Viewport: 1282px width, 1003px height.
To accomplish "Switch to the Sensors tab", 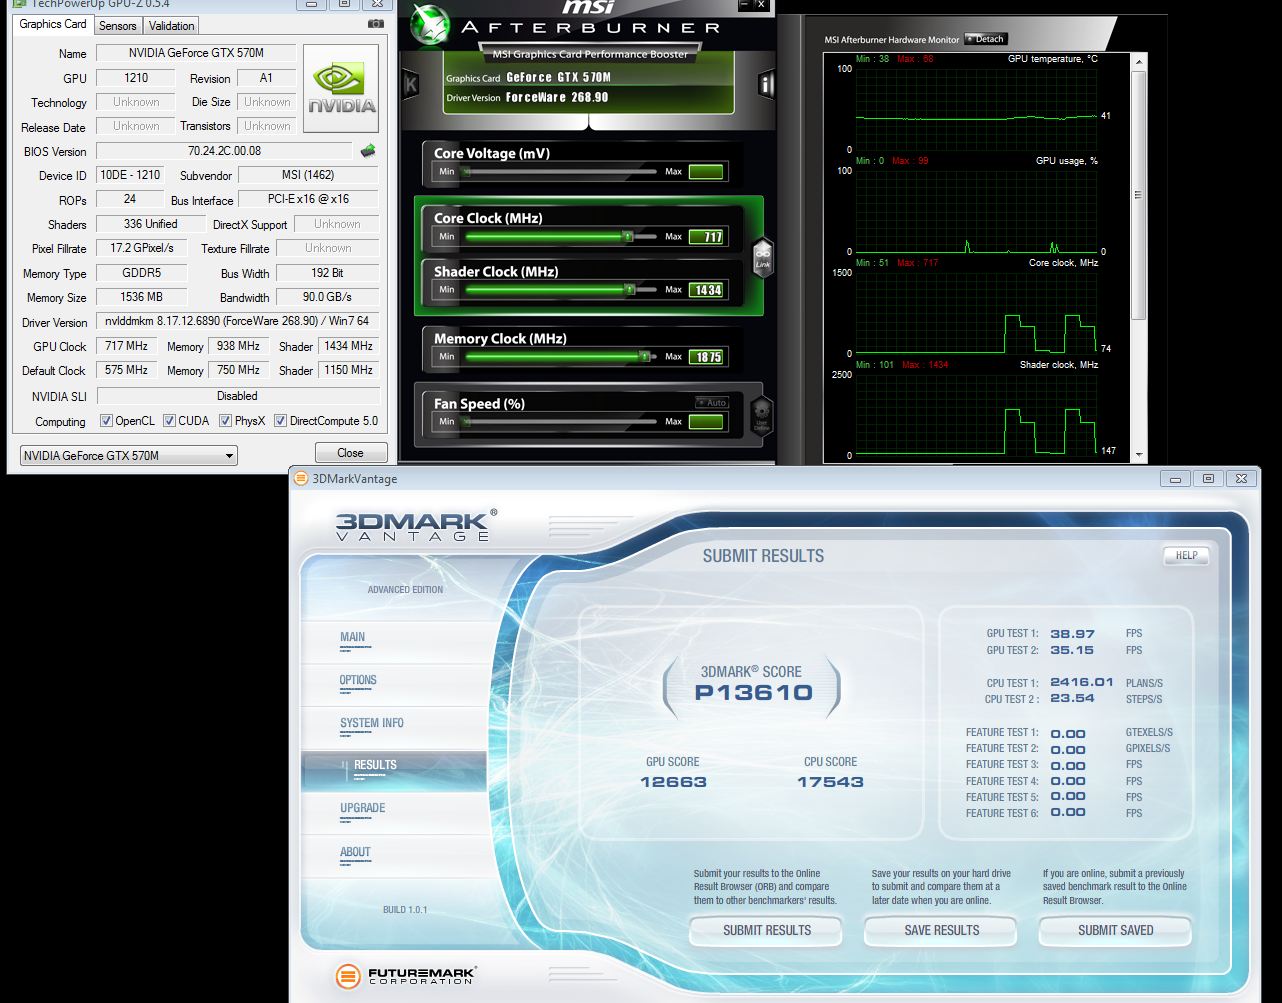I will 118,25.
